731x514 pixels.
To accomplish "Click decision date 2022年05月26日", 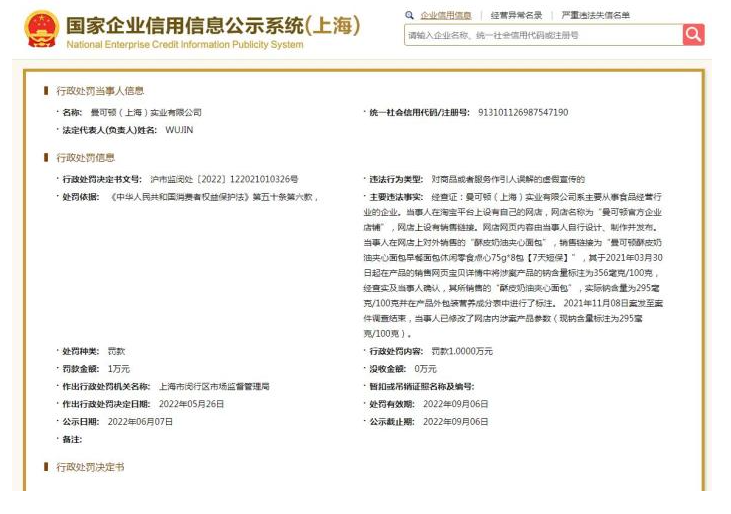I will (191, 404).
